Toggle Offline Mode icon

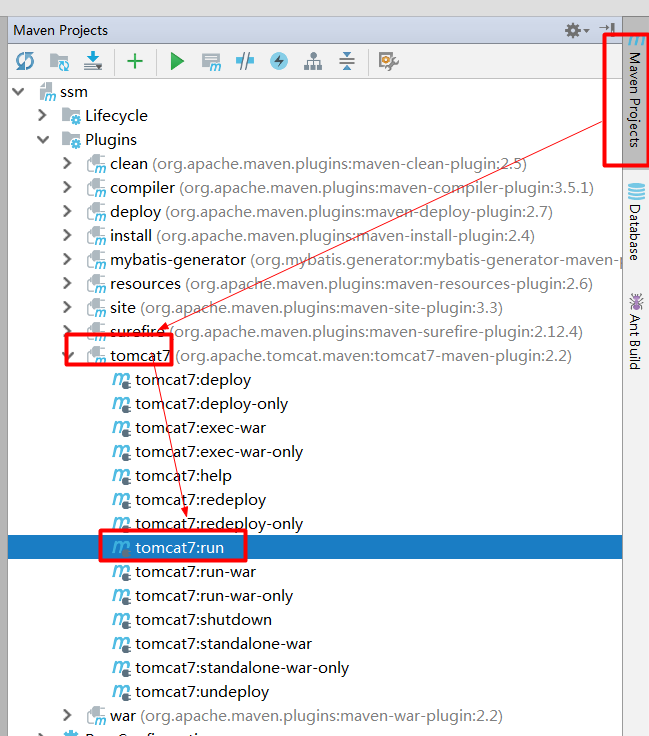245,61
